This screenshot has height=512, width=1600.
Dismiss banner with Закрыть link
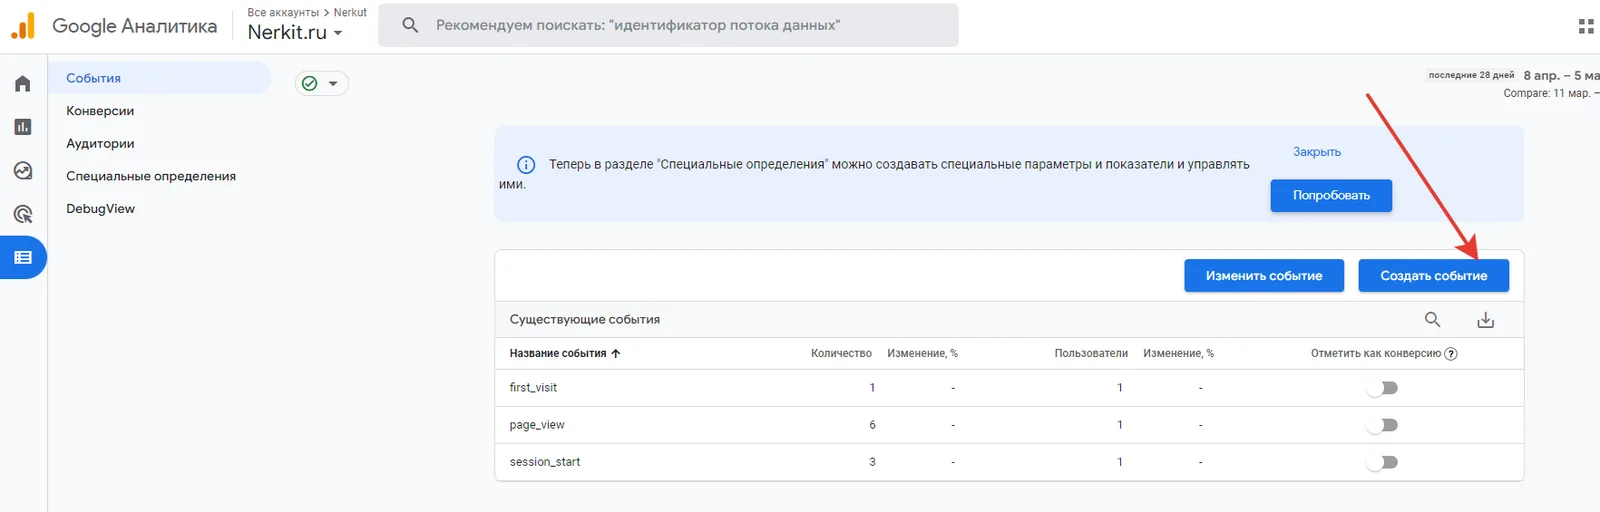1317,152
